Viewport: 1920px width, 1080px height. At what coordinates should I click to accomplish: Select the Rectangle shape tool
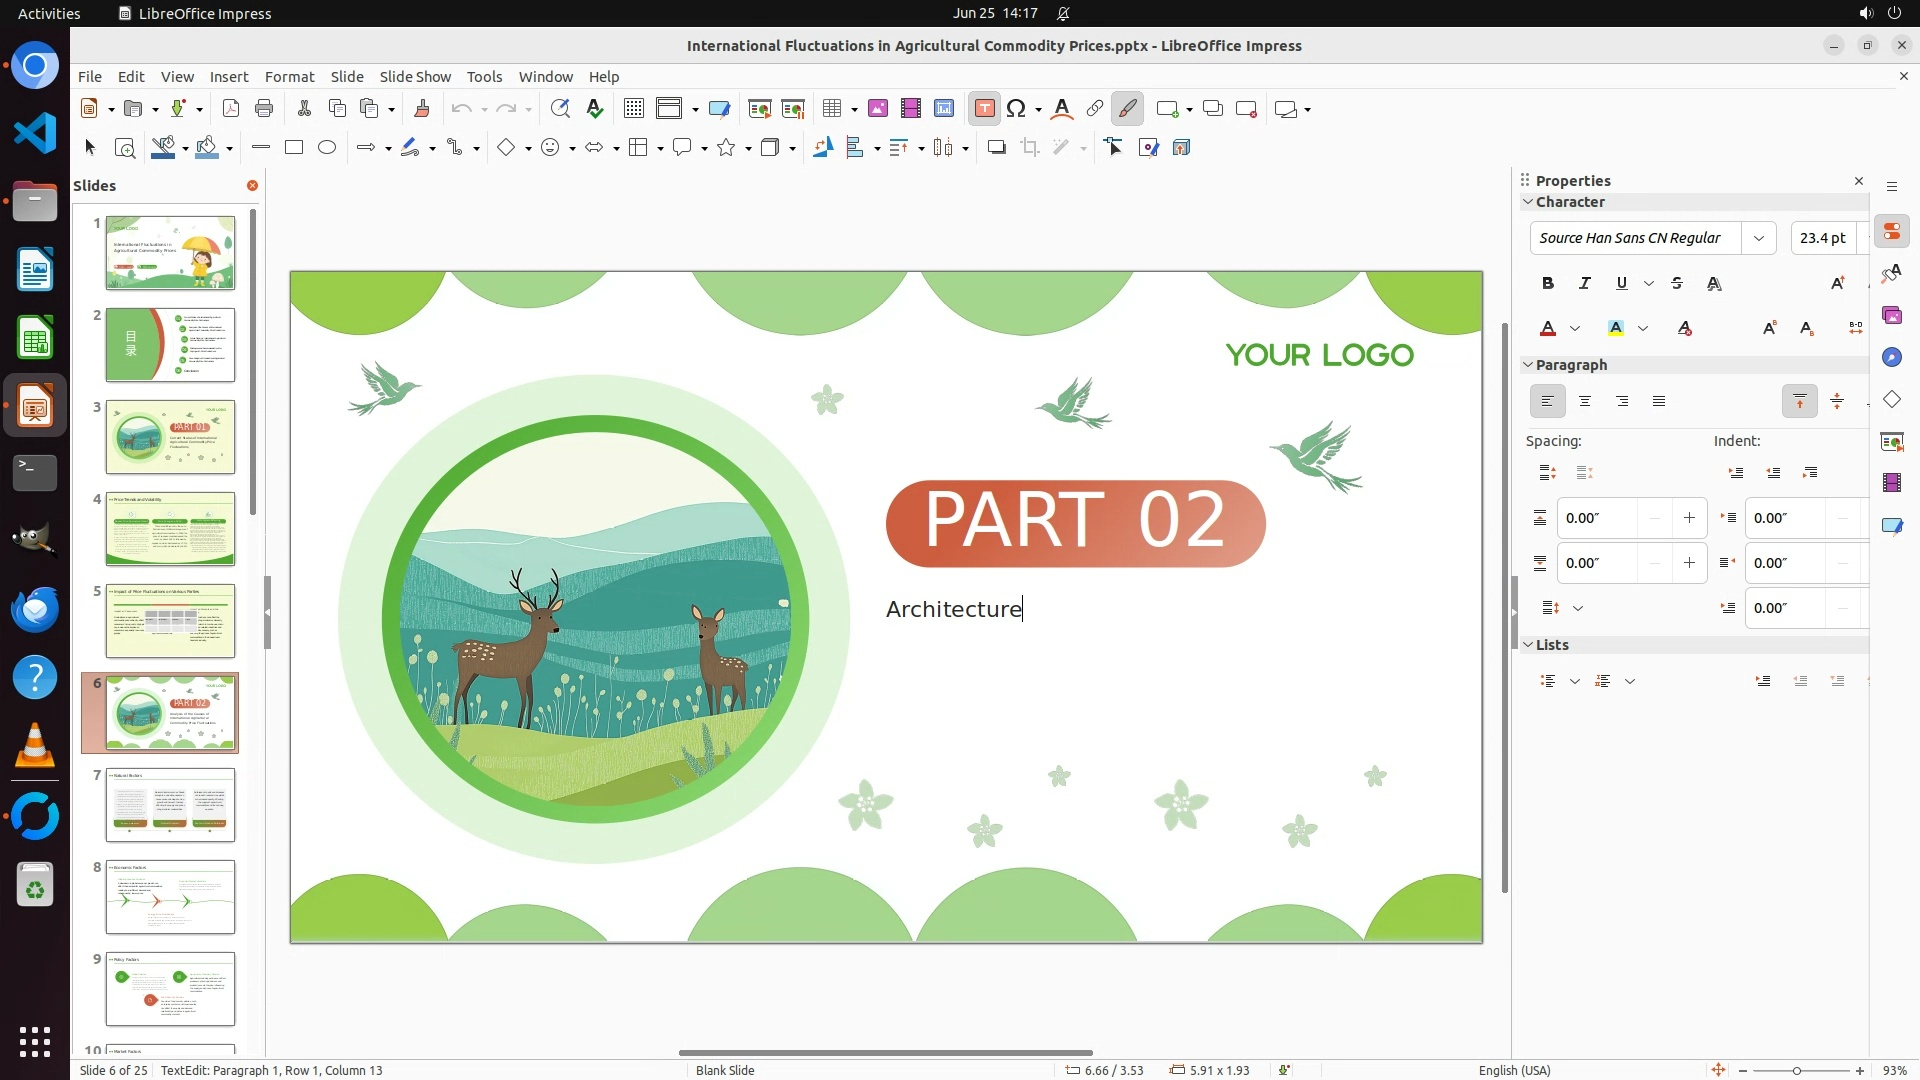click(294, 148)
